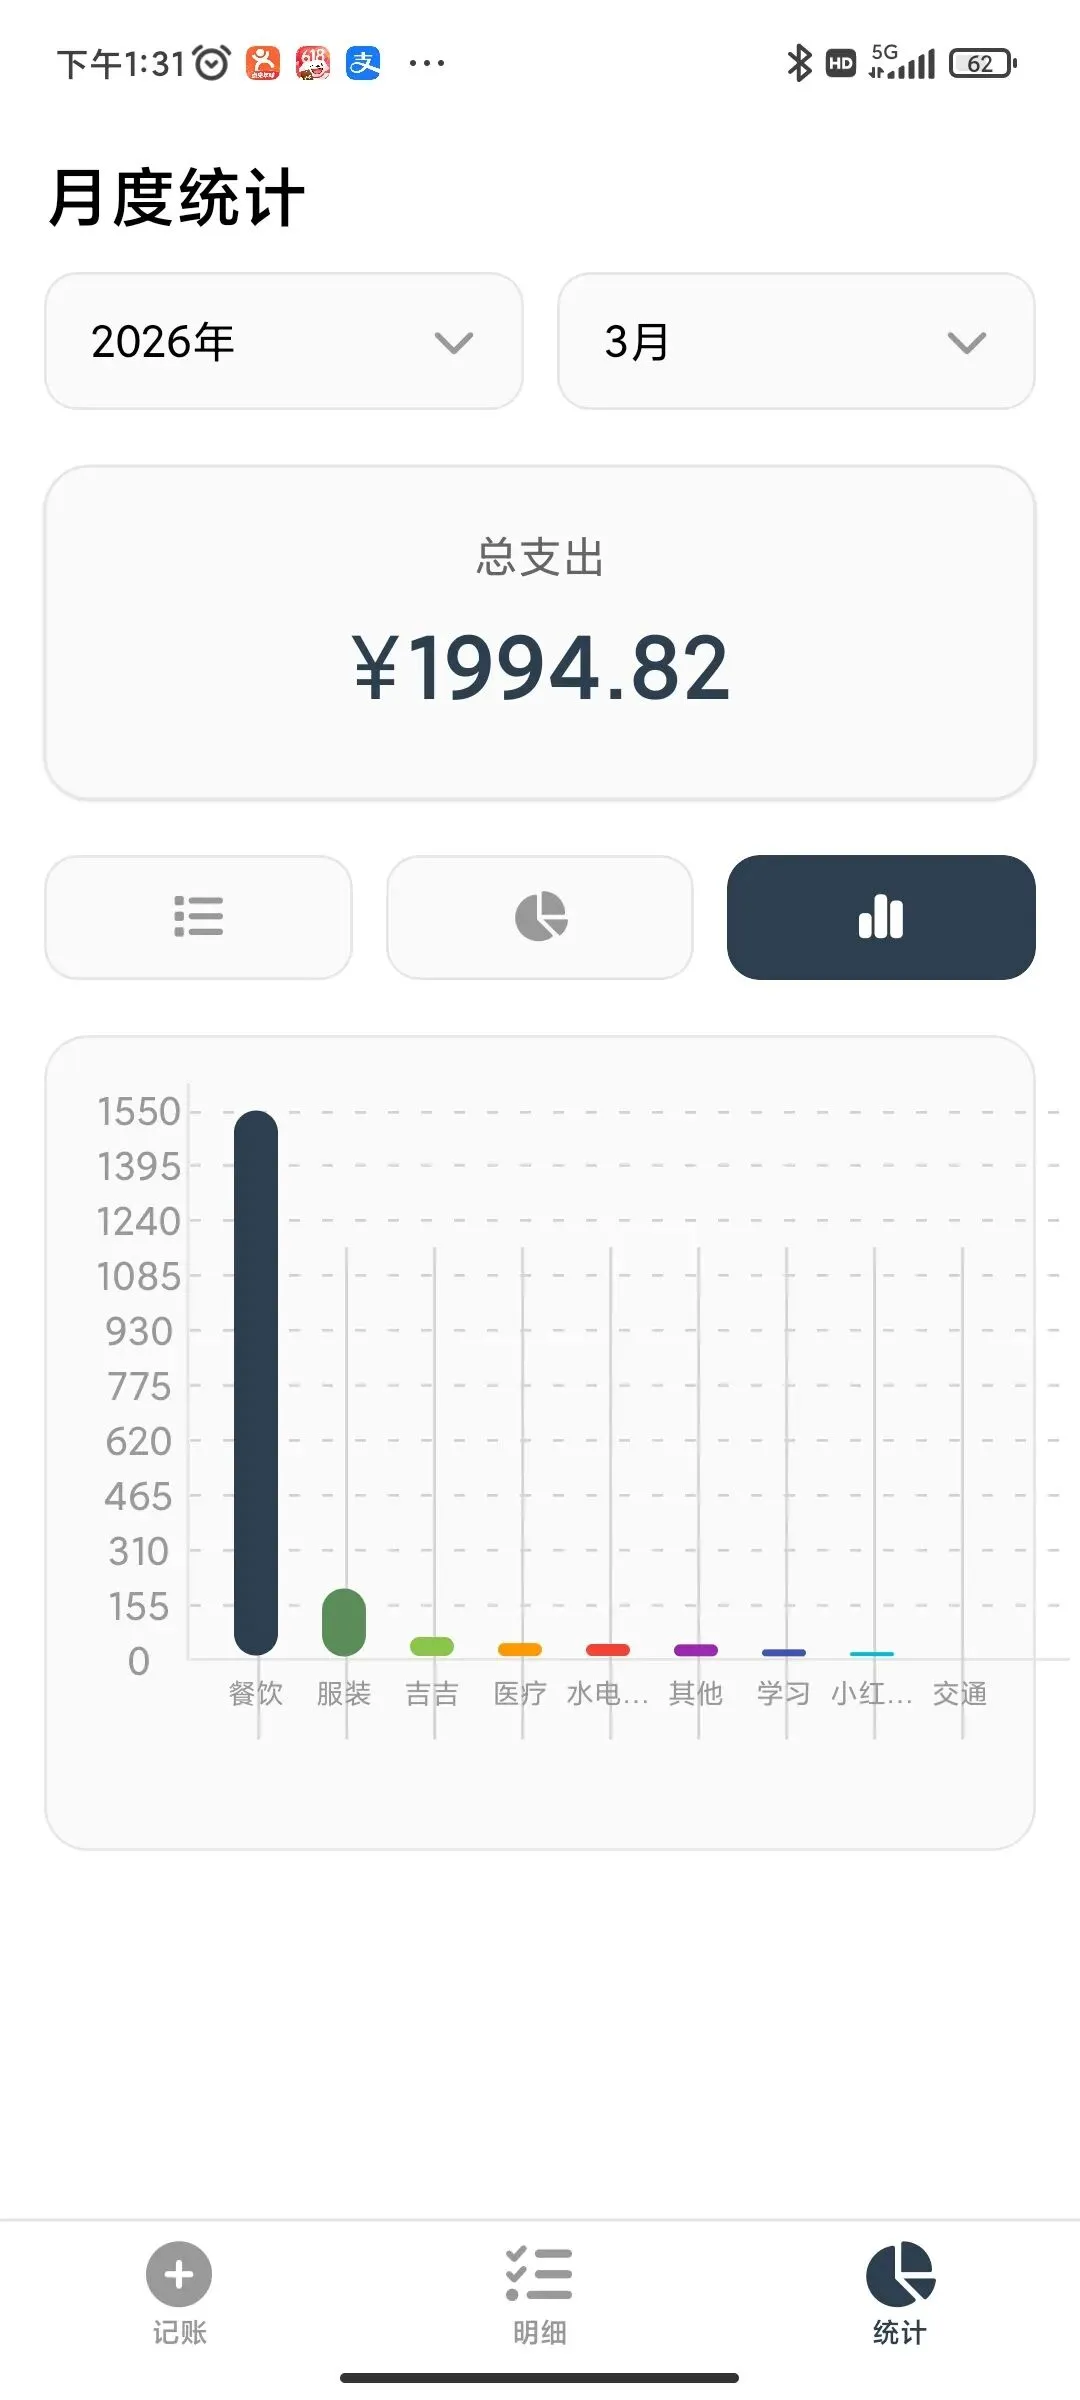Select the bar chart view

[880, 917]
